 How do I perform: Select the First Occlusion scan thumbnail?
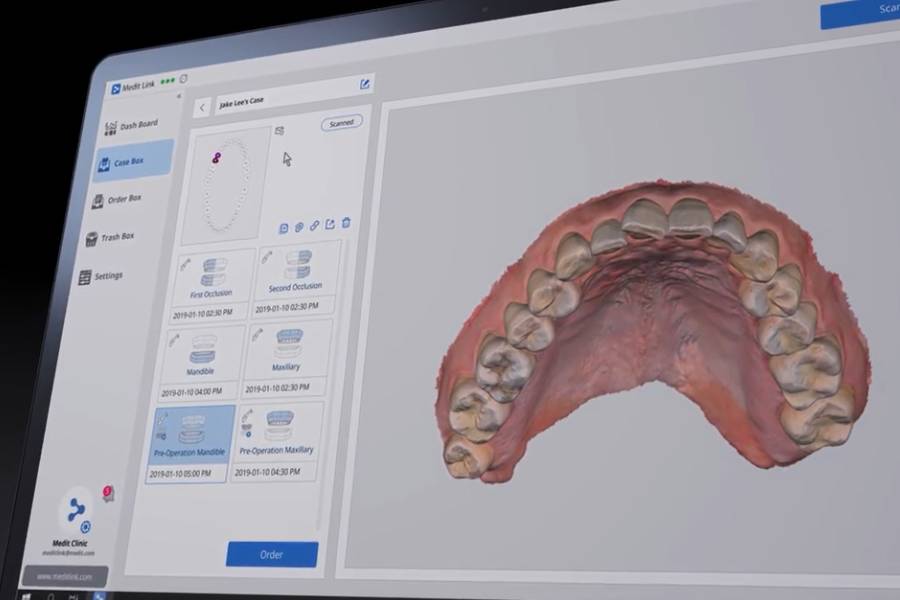tap(211, 280)
